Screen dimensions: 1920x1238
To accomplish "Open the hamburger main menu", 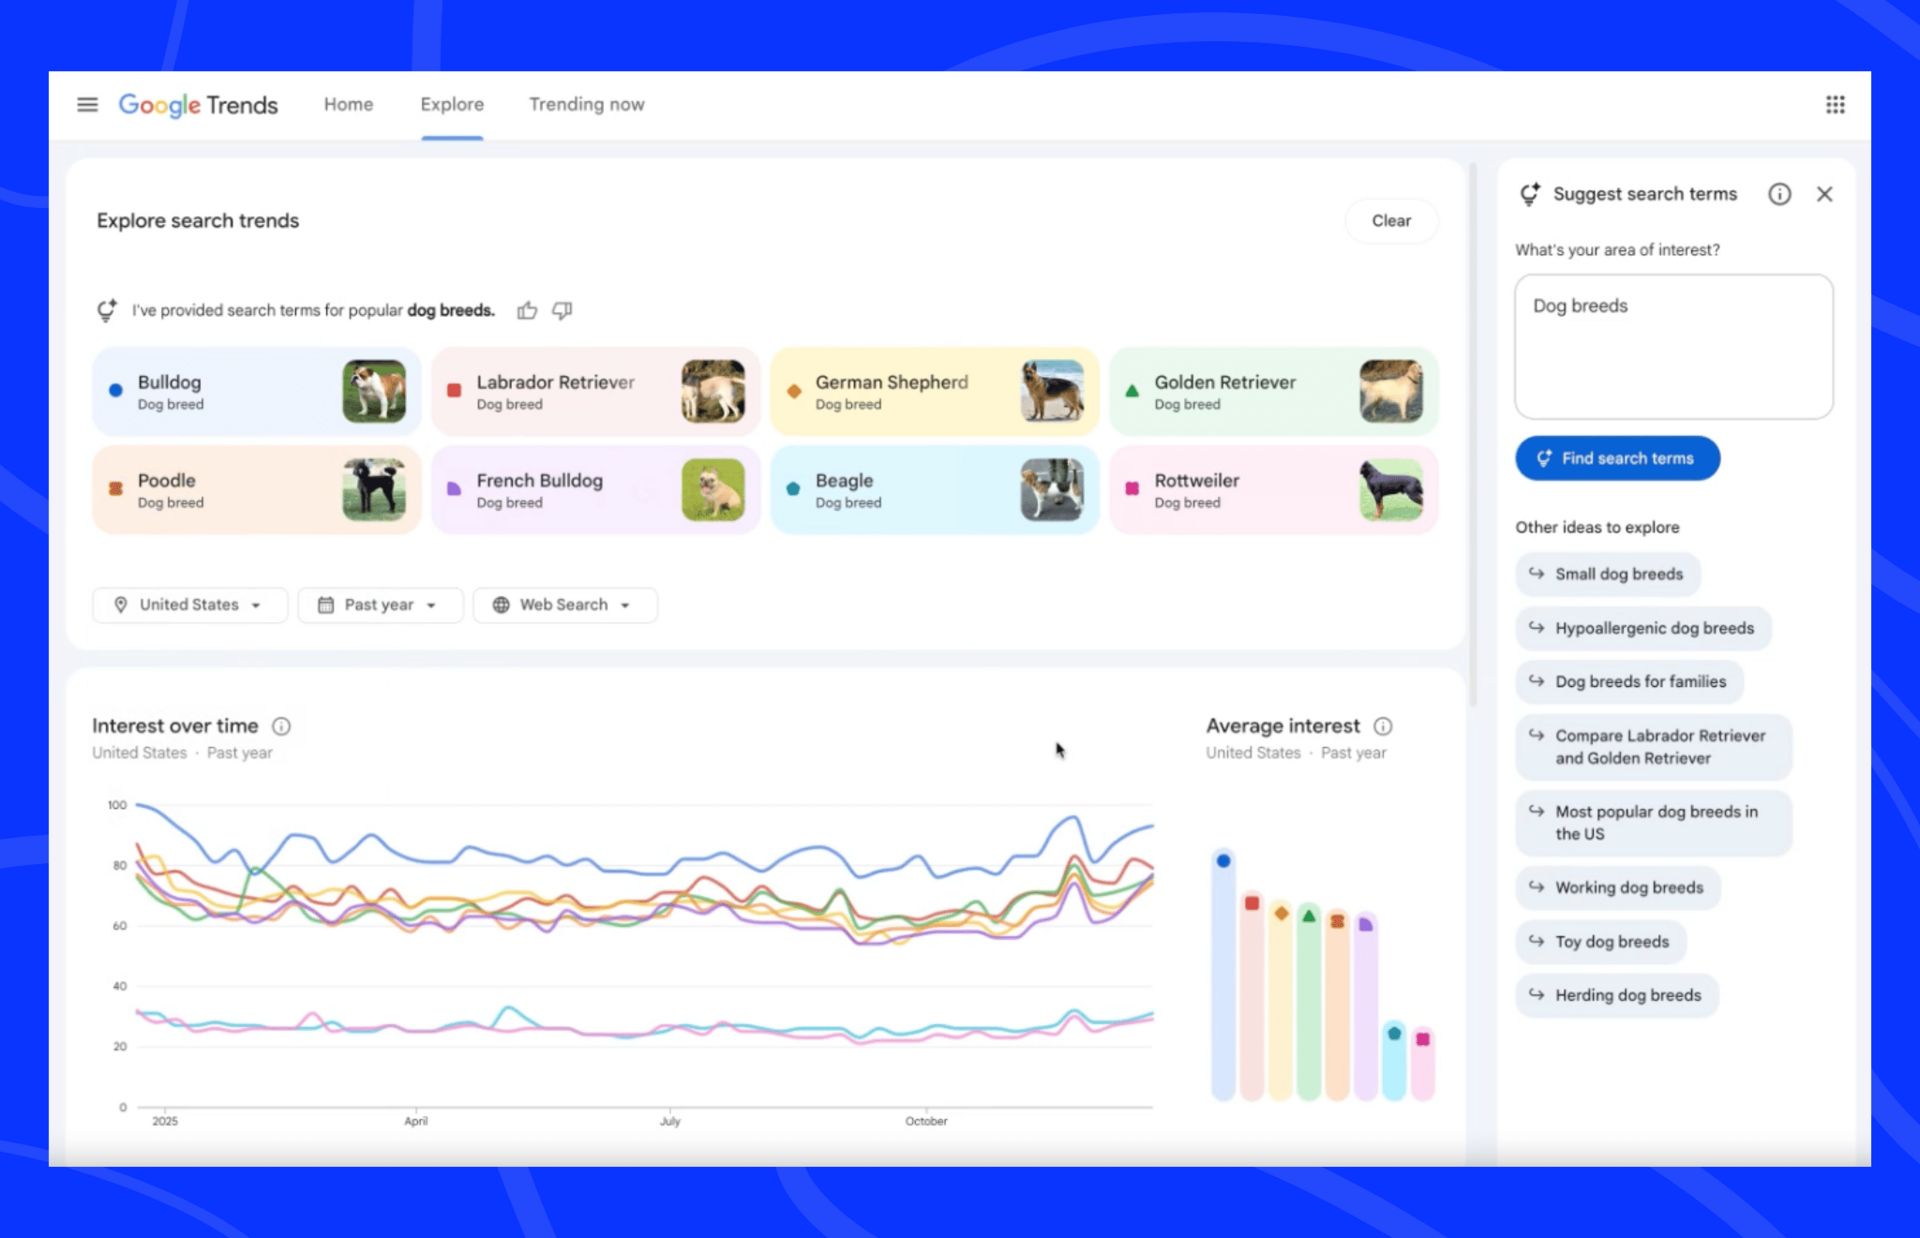I will pyautogui.click(x=87, y=104).
